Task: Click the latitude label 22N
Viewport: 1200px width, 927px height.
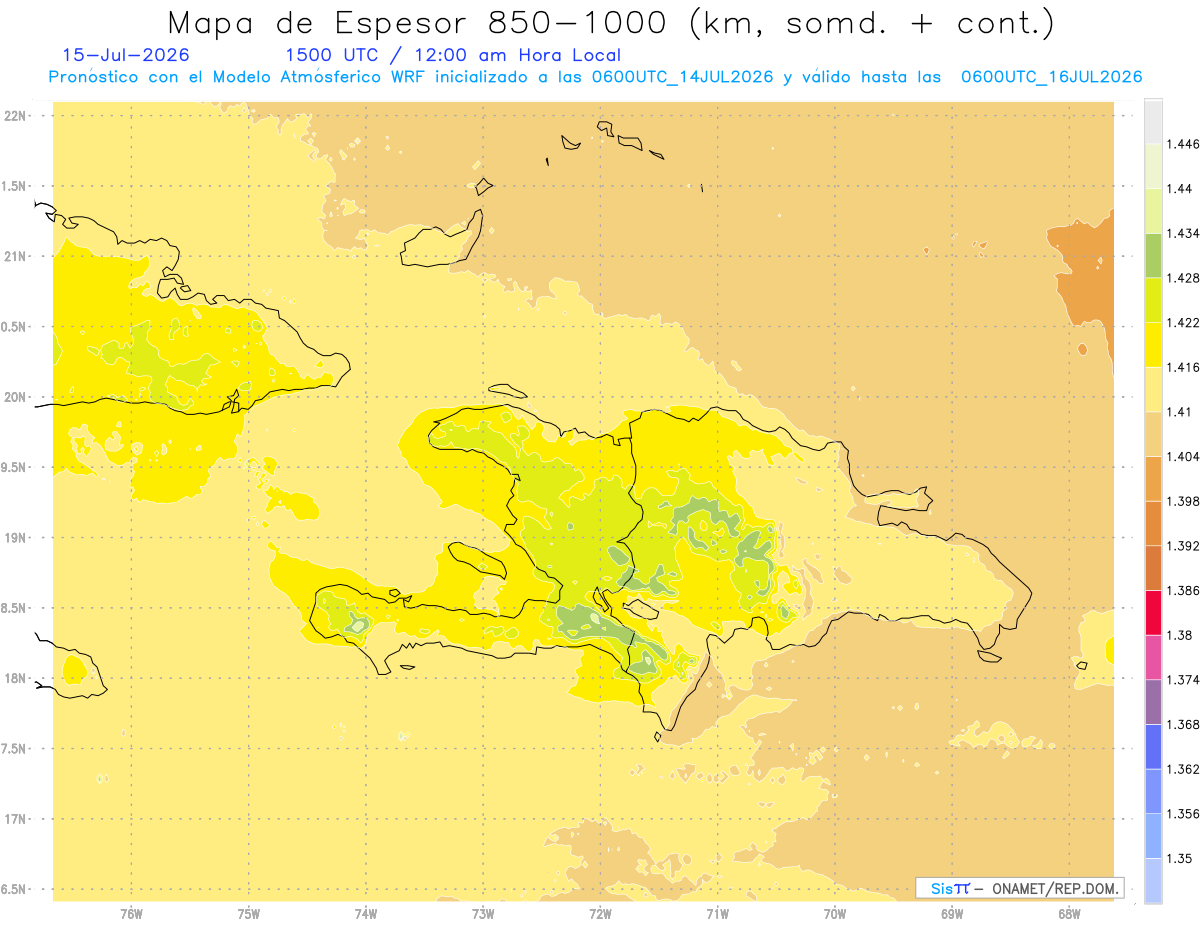Action: point(16,115)
